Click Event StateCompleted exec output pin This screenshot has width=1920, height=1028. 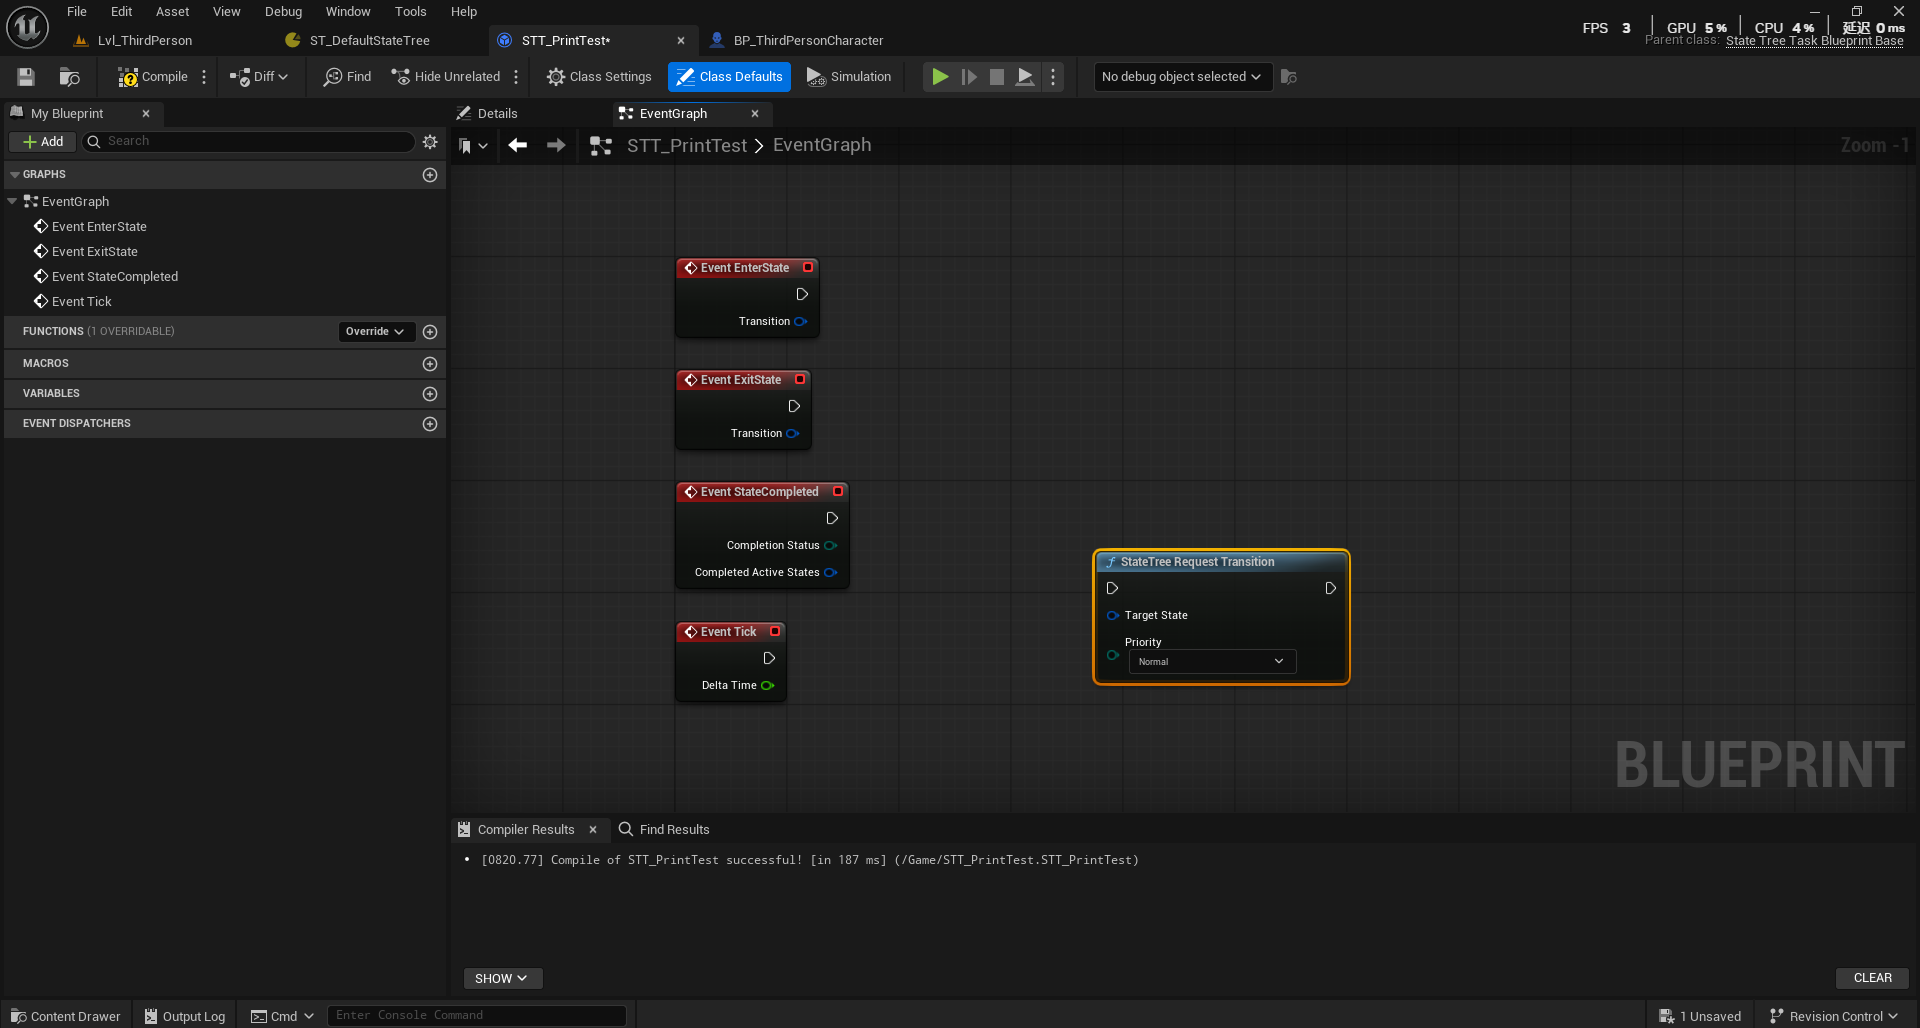click(832, 518)
